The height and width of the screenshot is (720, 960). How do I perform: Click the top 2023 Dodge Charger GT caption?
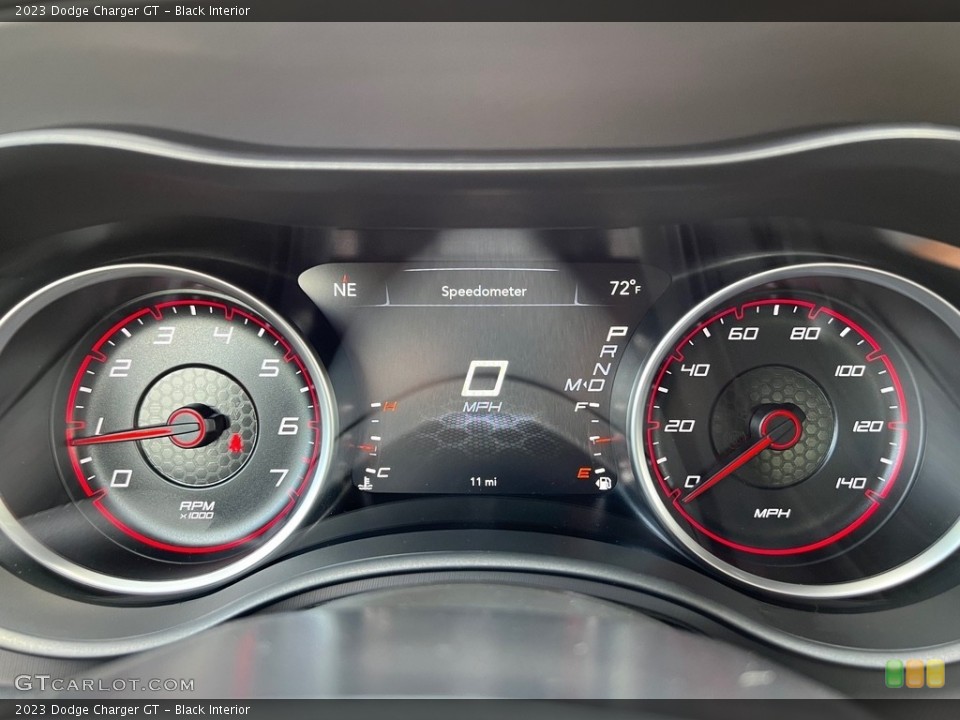[133, 10]
